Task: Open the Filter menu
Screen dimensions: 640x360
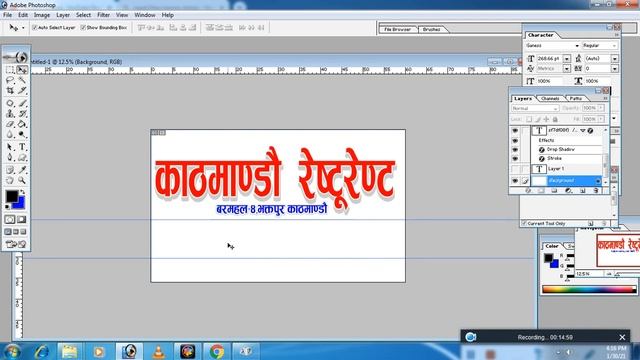Action: point(103,15)
